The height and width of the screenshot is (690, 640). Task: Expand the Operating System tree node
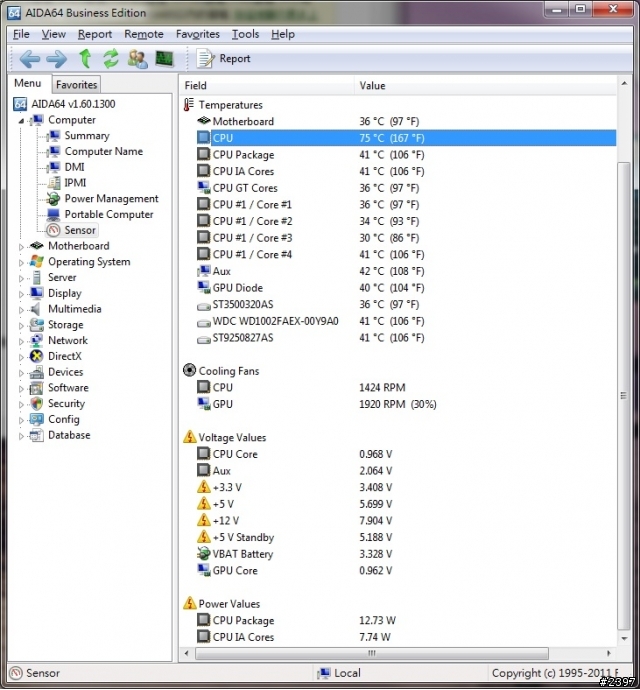click(21, 263)
